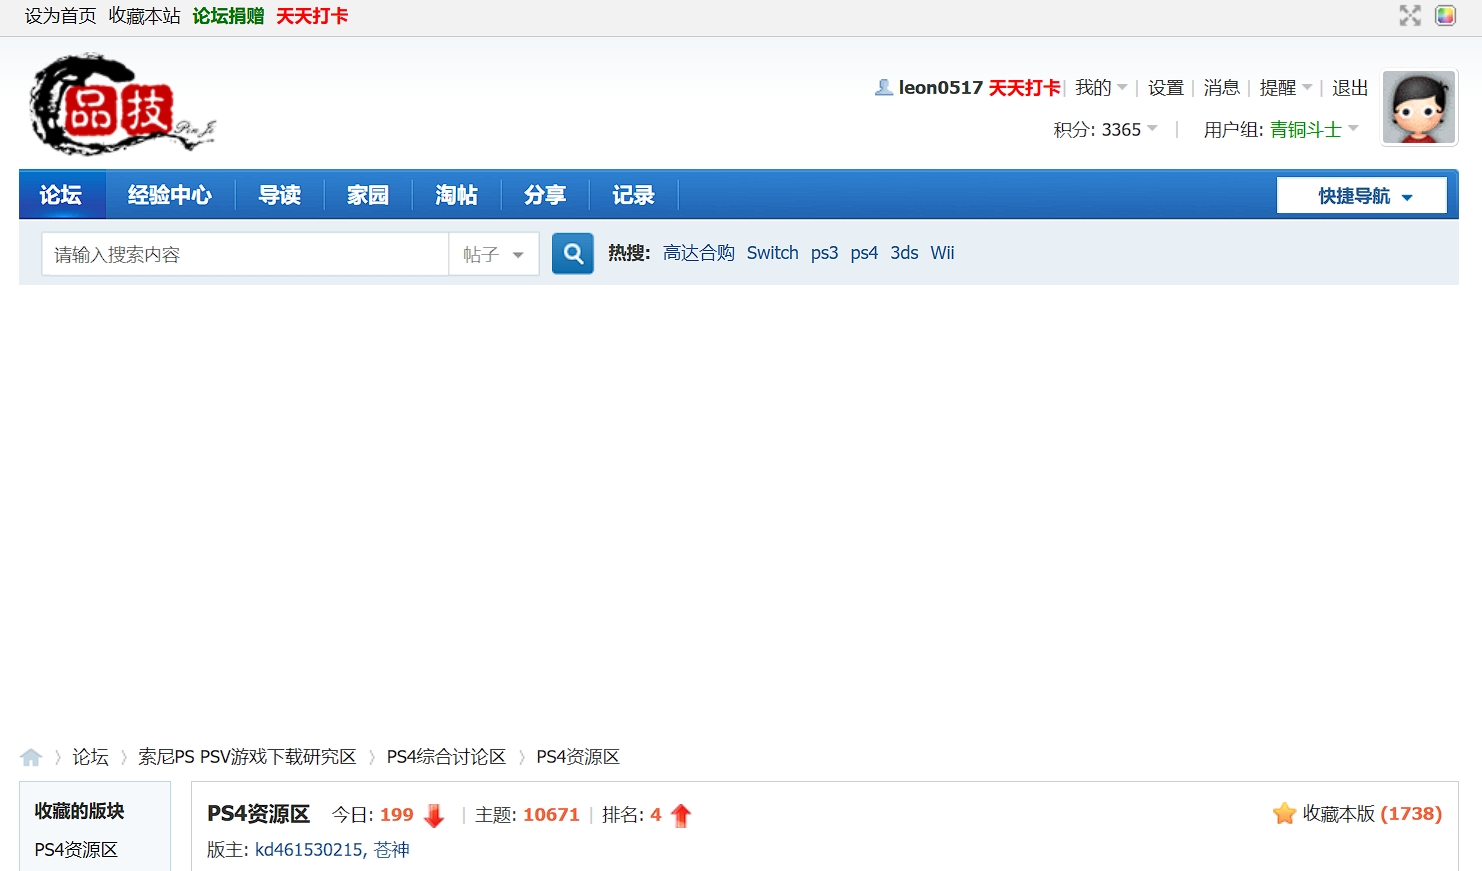Open the 积分 3365 dropdown
The height and width of the screenshot is (871, 1482).
[1105, 130]
